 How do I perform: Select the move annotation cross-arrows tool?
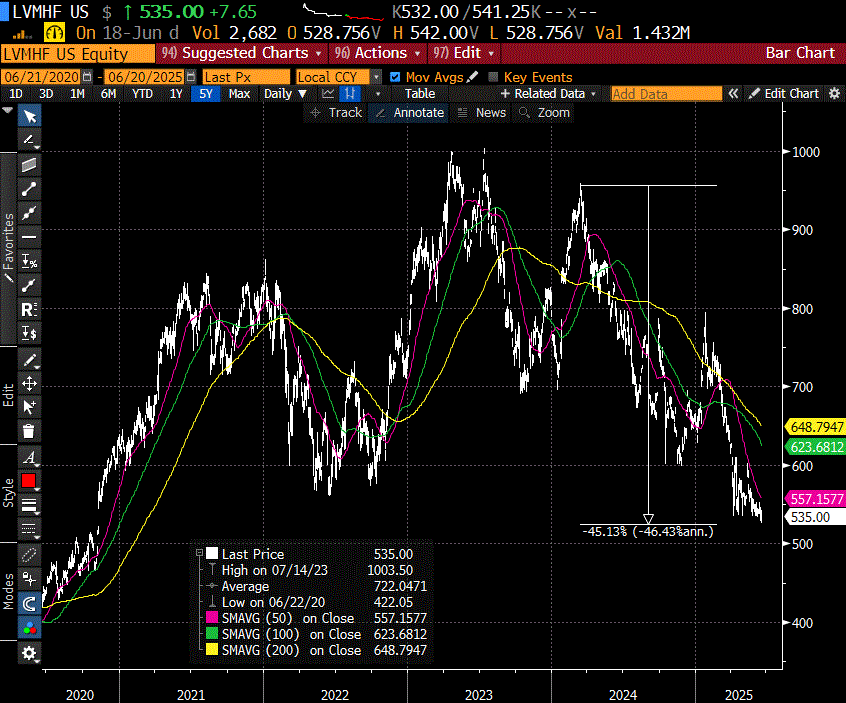[x=29, y=384]
